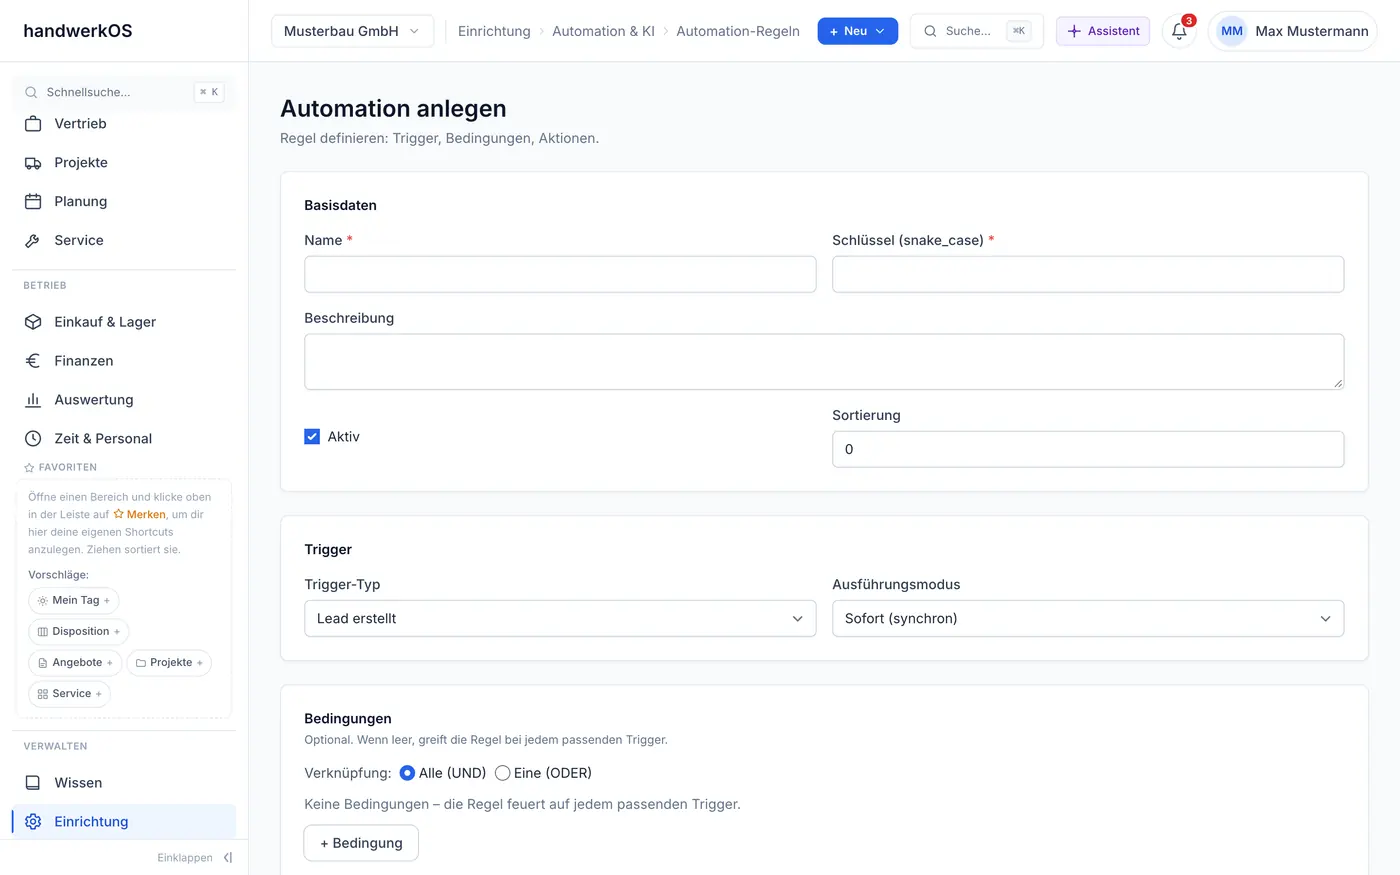Open notifications bell icon
The width and height of the screenshot is (1400, 875).
tap(1179, 31)
